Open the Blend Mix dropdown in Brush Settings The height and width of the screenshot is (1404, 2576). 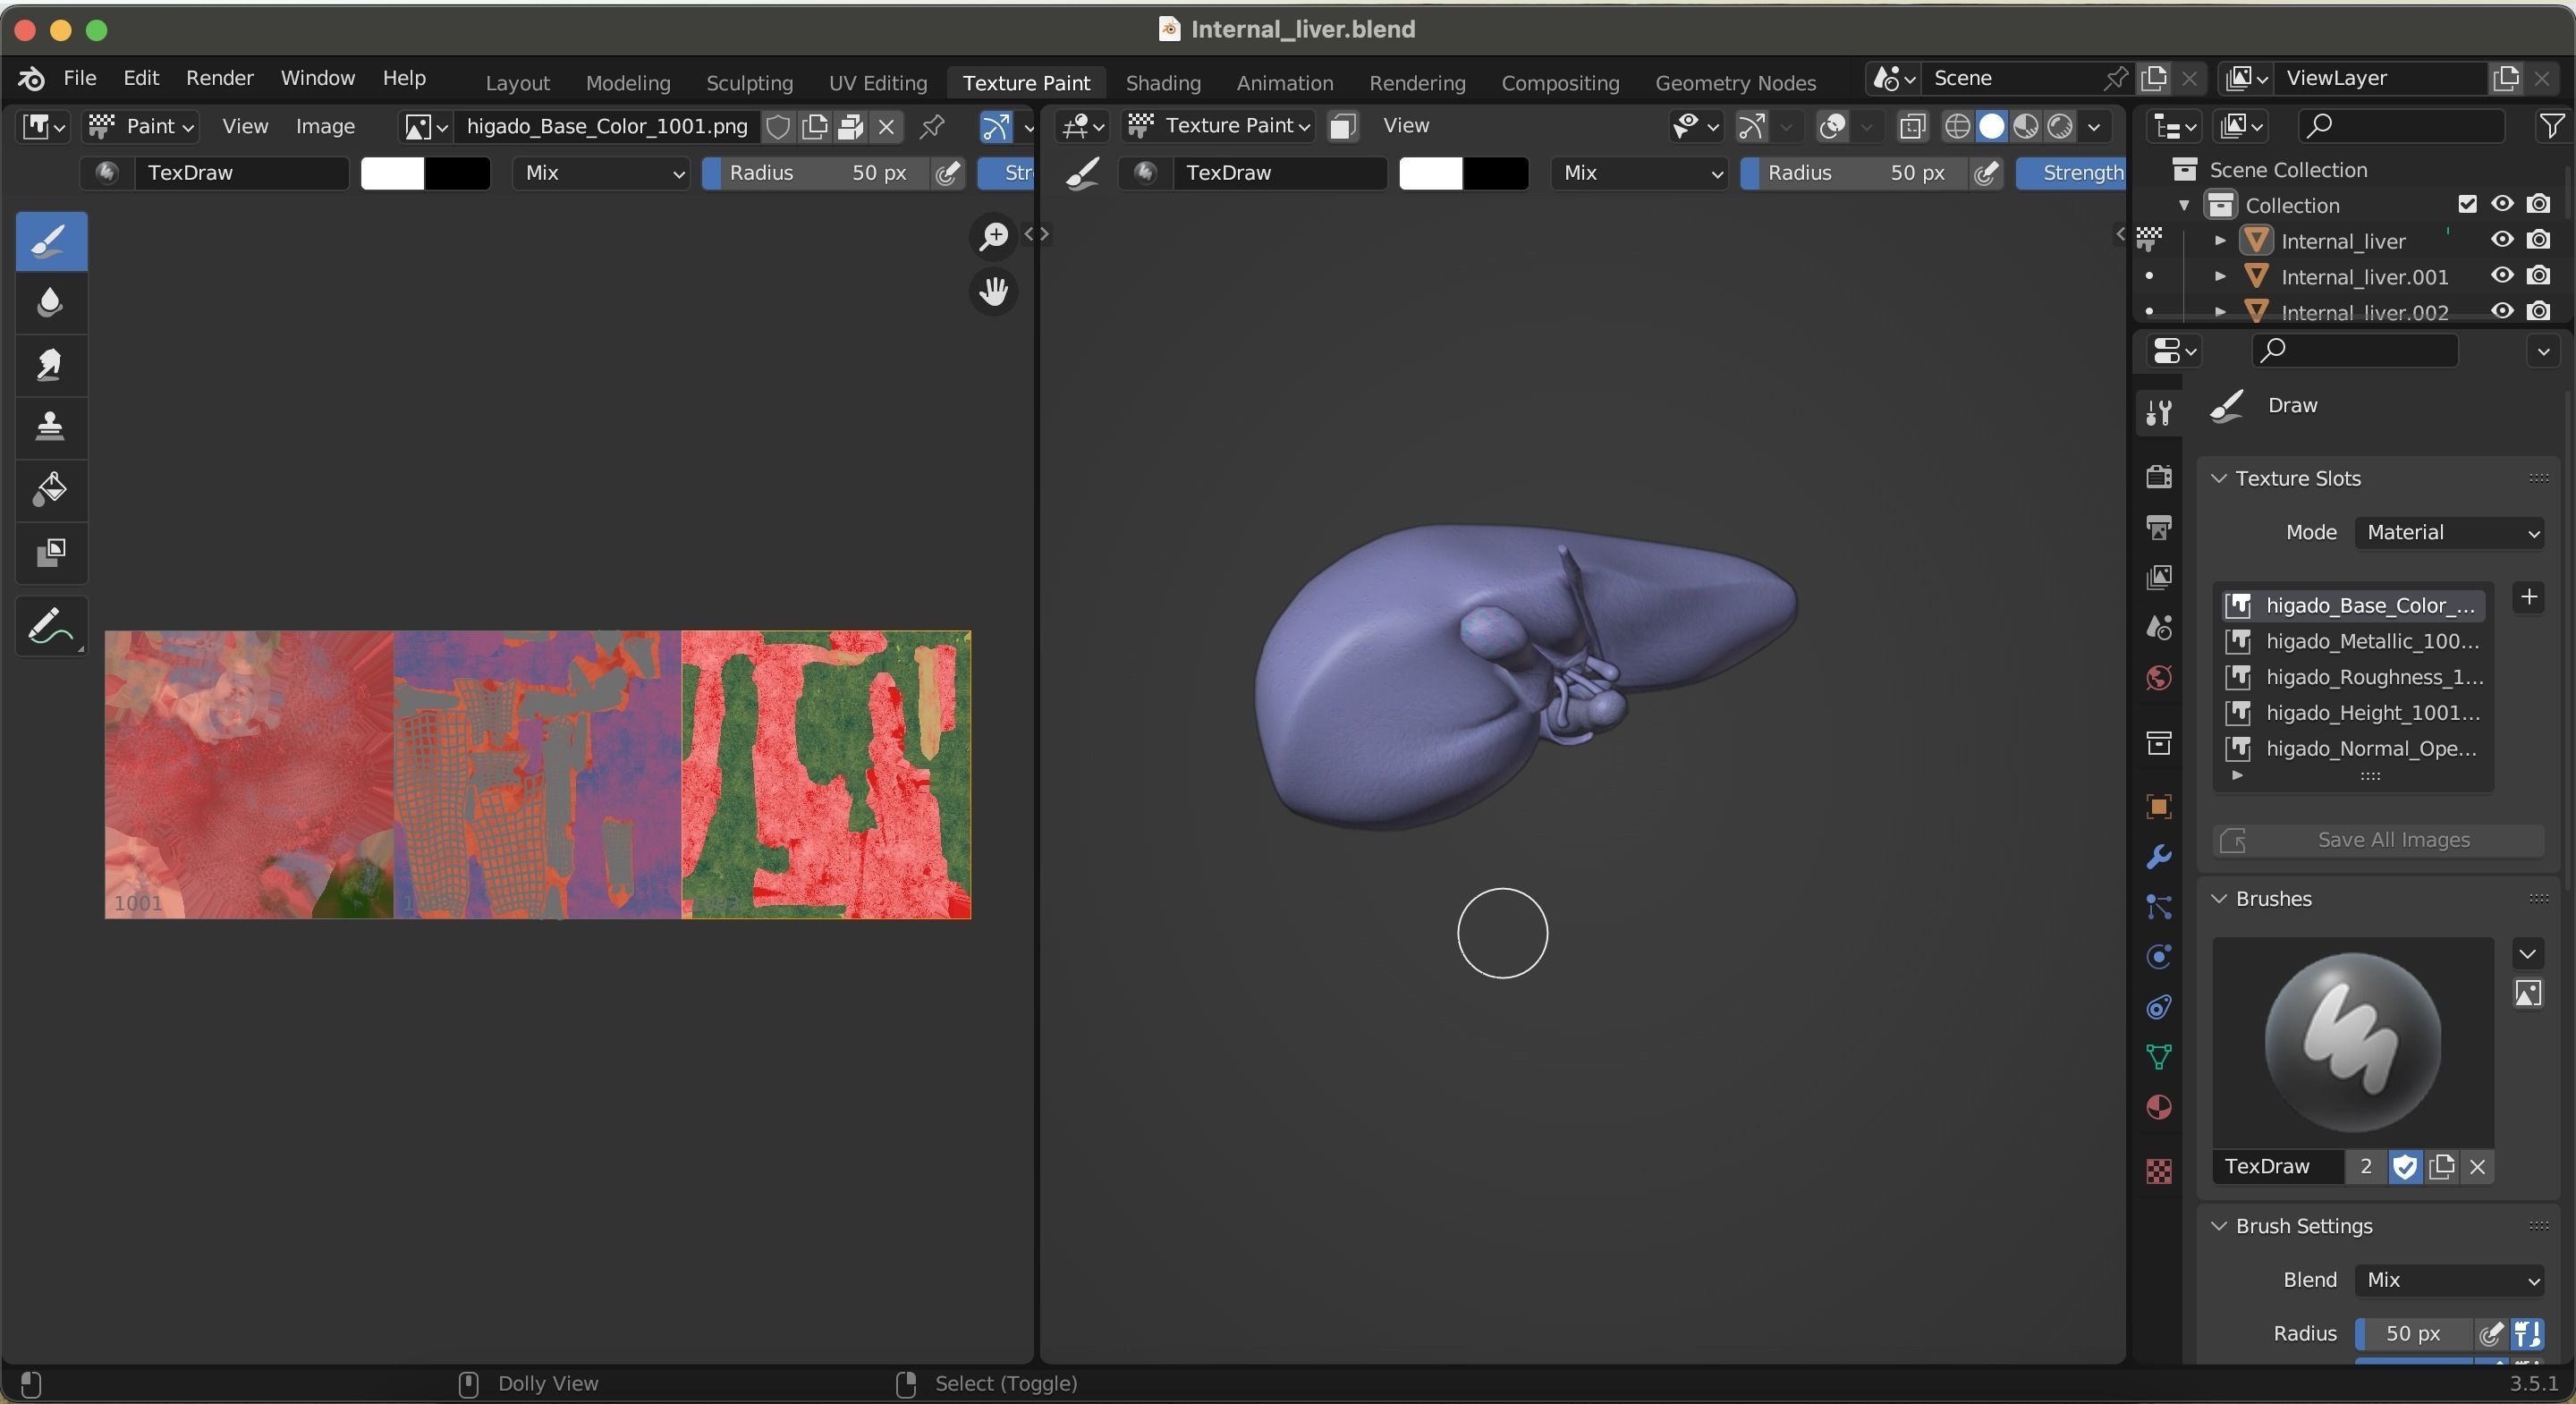pos(2450,1280)
